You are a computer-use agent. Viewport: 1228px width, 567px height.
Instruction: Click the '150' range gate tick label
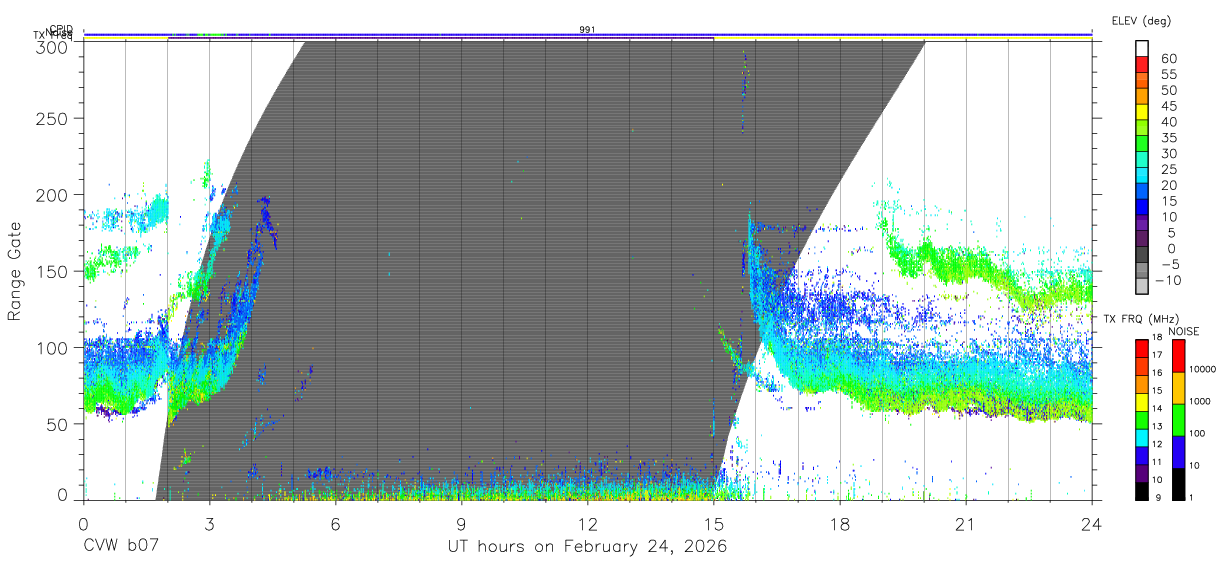click(x=52, y=271)
